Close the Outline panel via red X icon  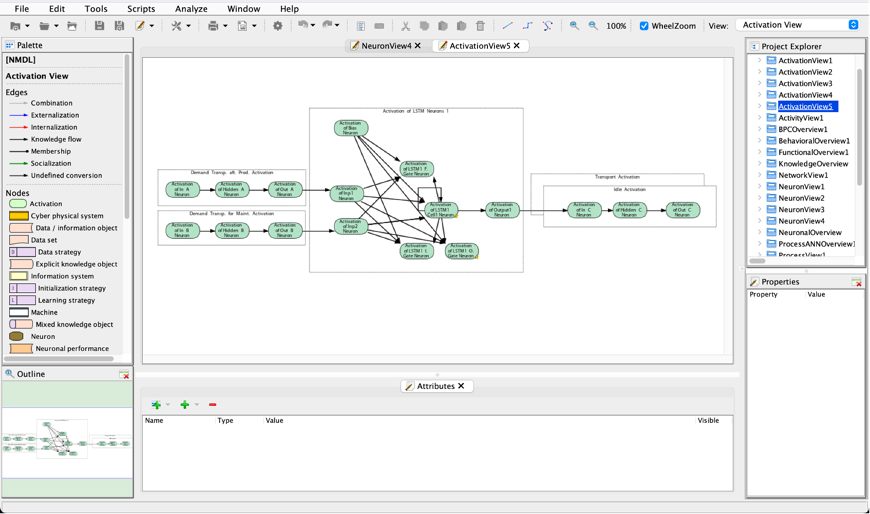[x=124, y=374]
